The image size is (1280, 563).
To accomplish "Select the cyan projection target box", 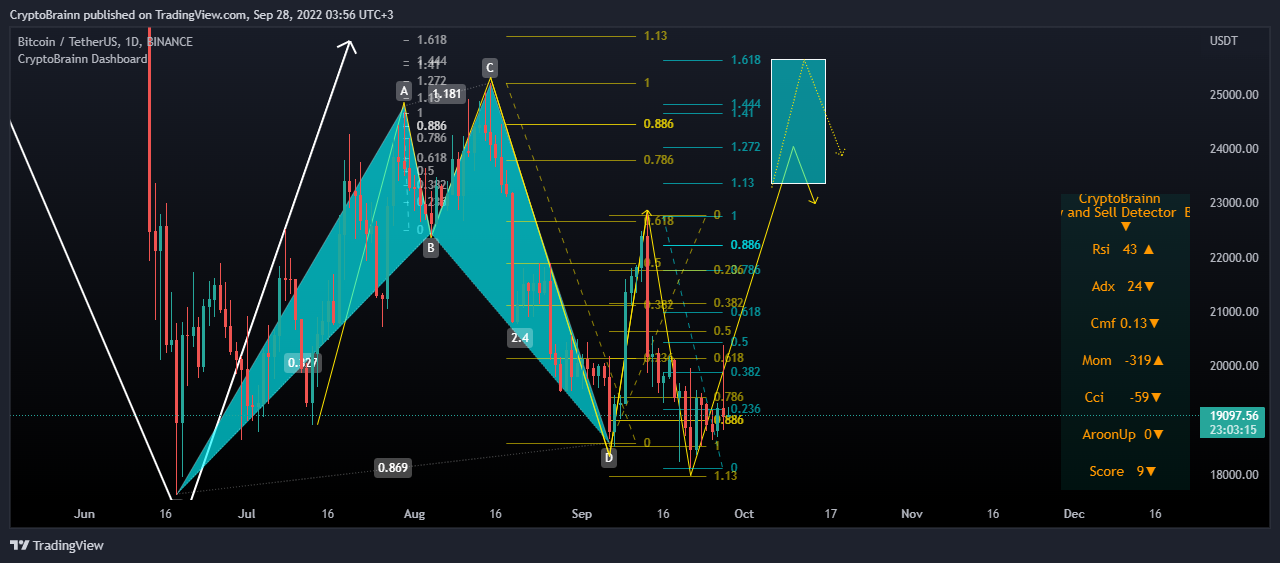I will tap(798, 121).
